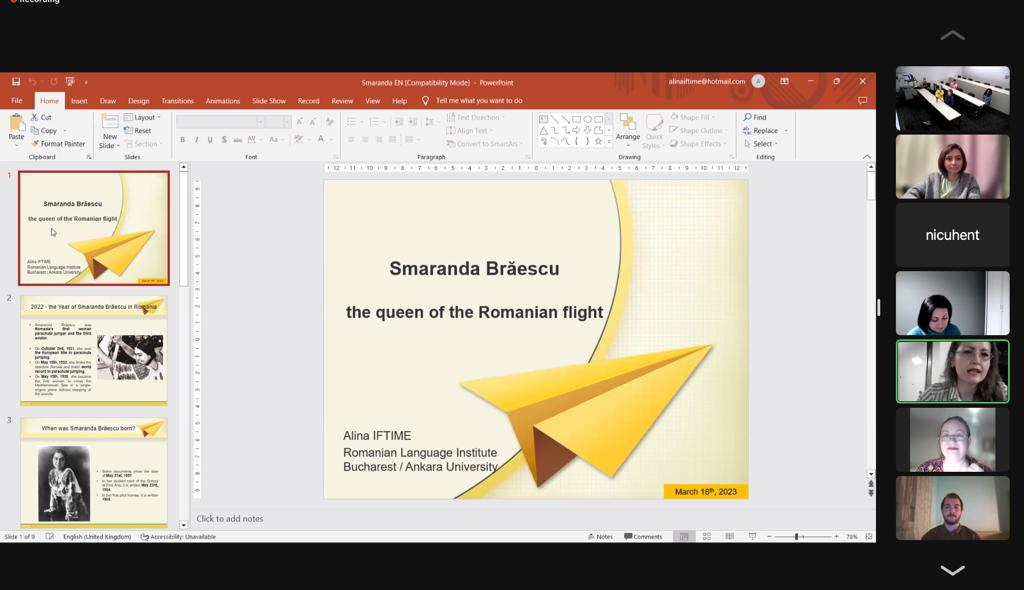Image resolution: width=1024 pixels, height=590 pixels.
Task: Toggle Underline formatting
Action: click(x=210, y=139)
